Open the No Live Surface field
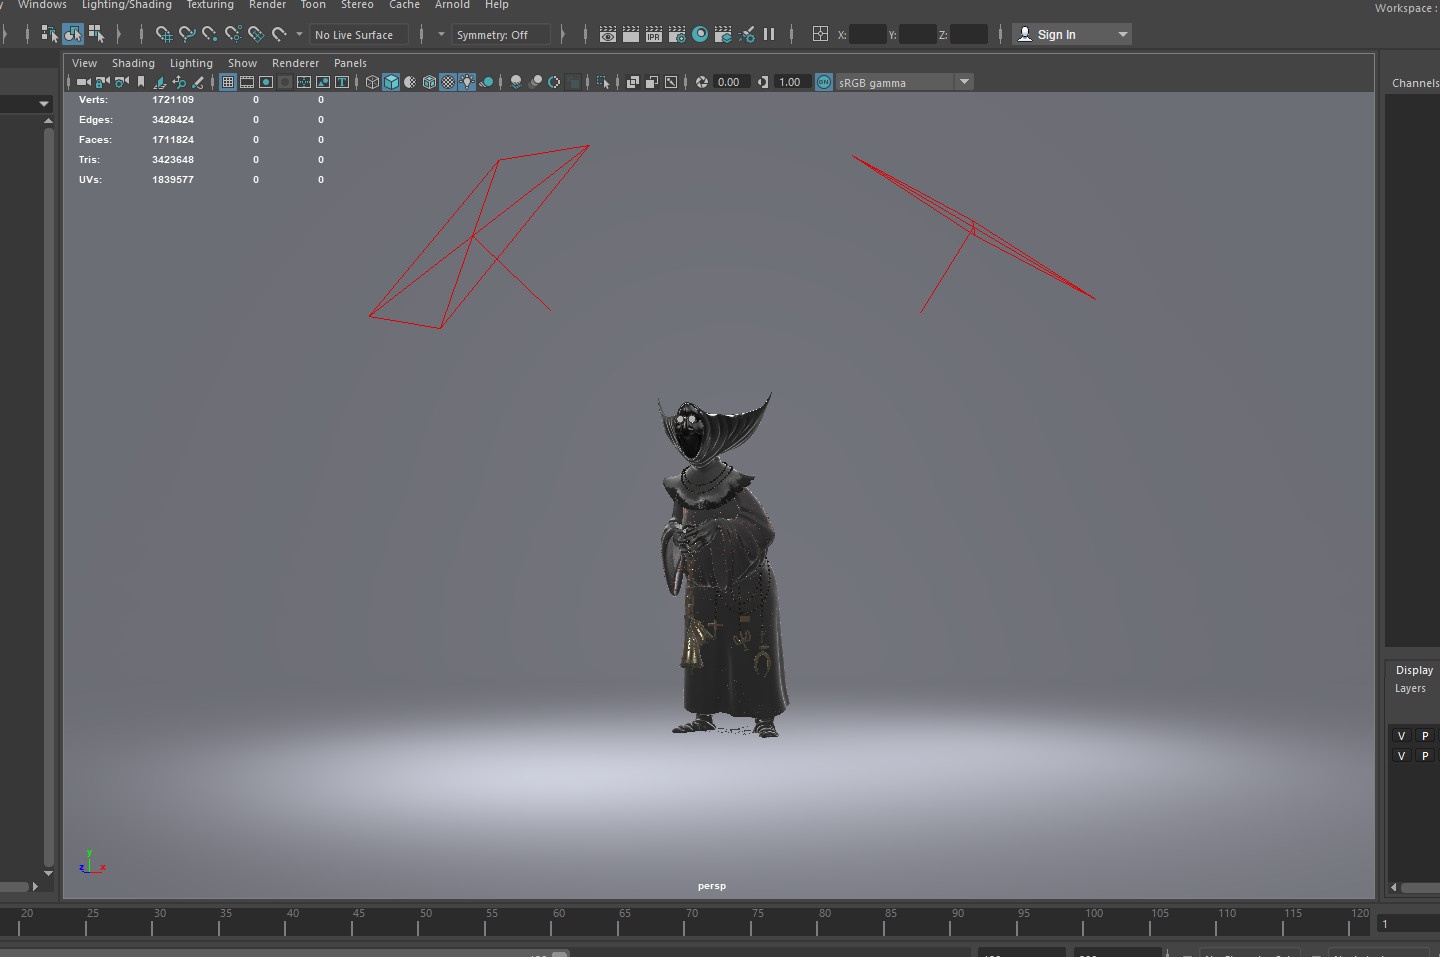Viewport: 1440px width, 957px height. point(359,34)
